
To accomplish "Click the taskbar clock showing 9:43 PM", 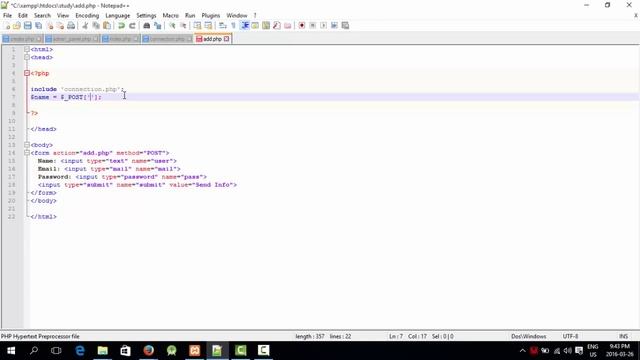I will (620, 351).
